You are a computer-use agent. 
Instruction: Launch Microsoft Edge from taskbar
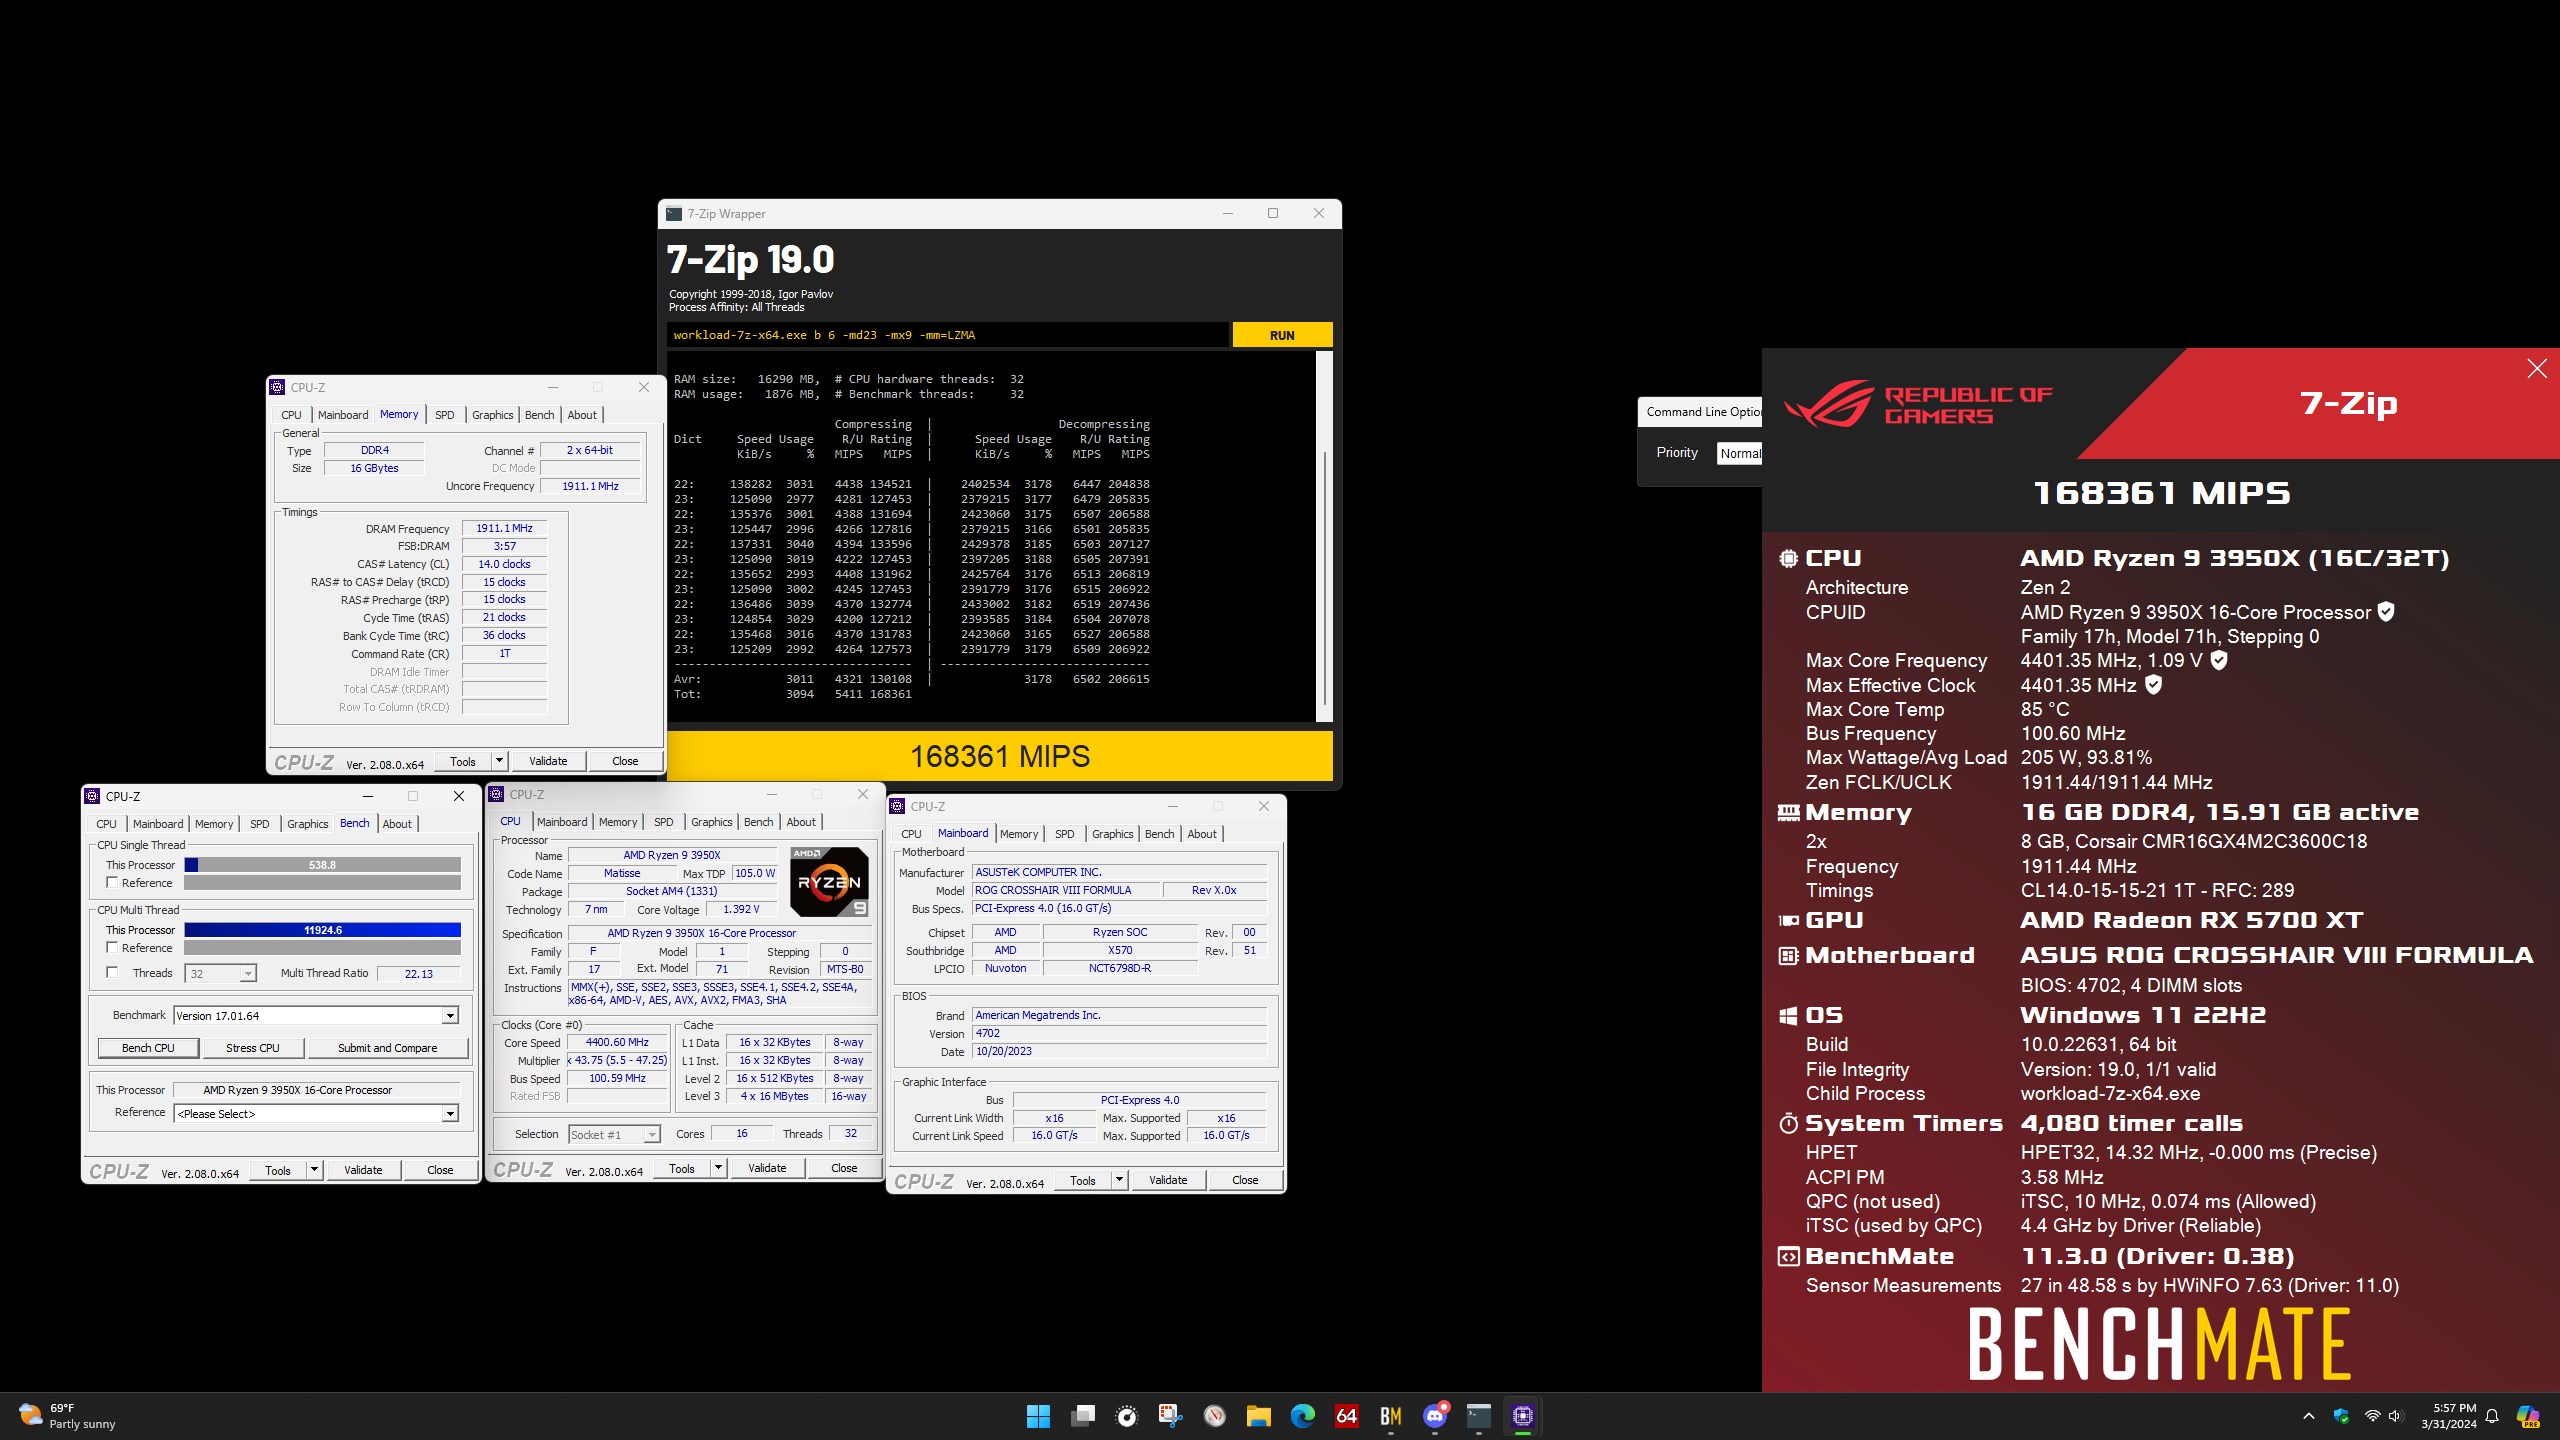click(x=1302, y=1416)
